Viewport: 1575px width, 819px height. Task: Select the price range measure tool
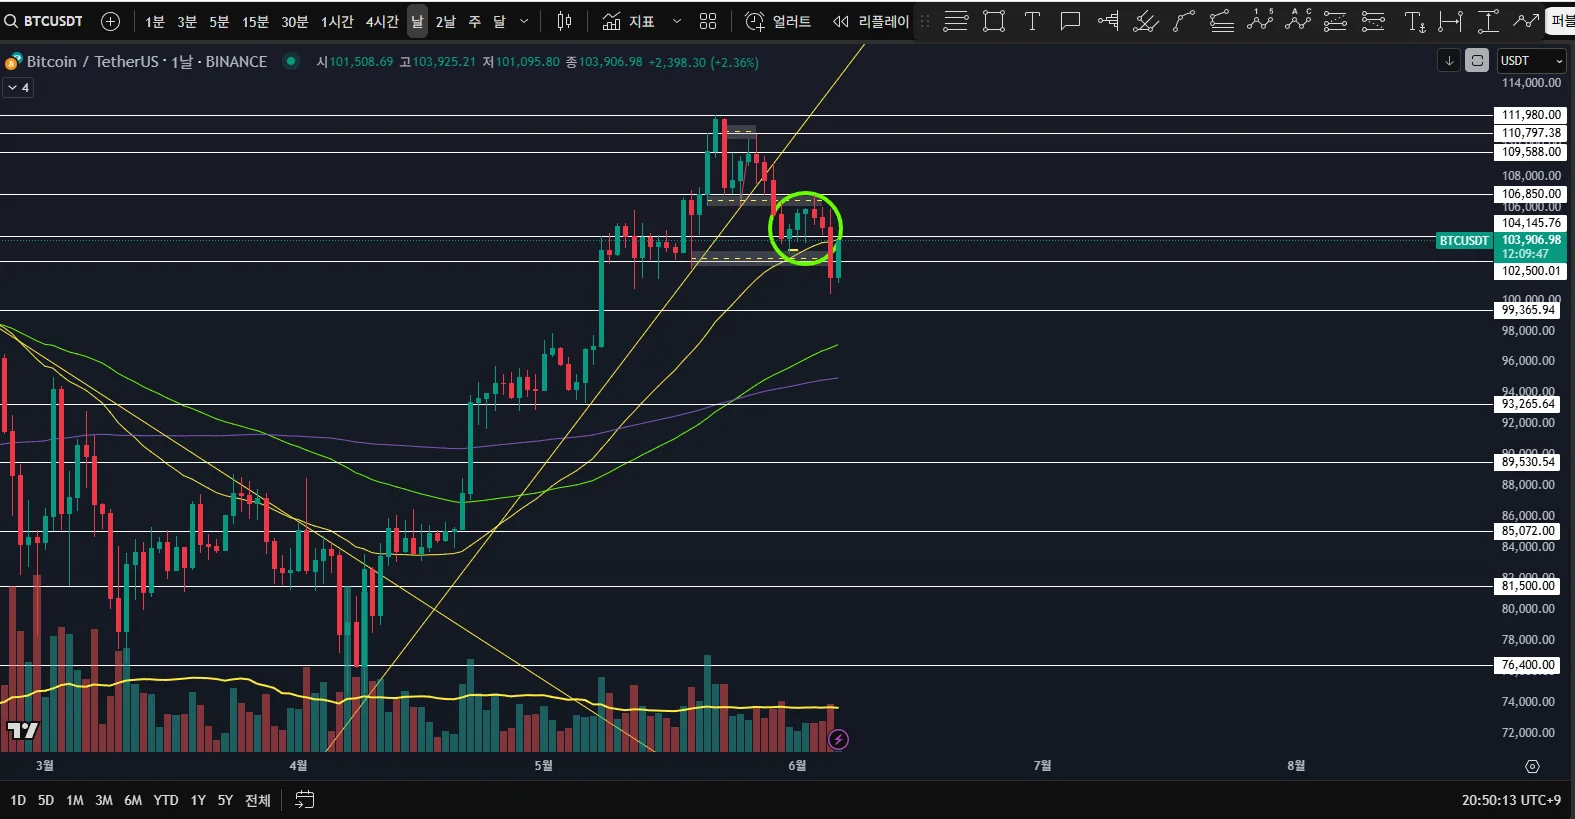pos(1488,21)
